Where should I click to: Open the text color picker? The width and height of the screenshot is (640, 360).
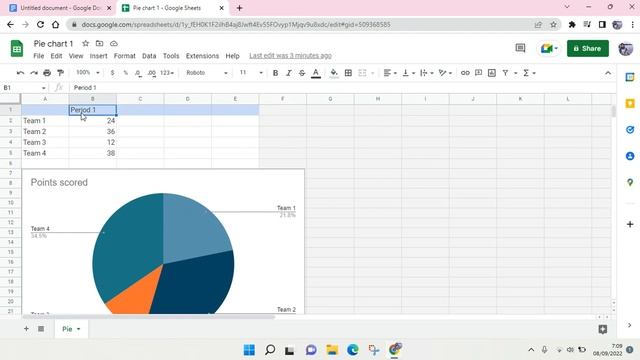[316, 73]
